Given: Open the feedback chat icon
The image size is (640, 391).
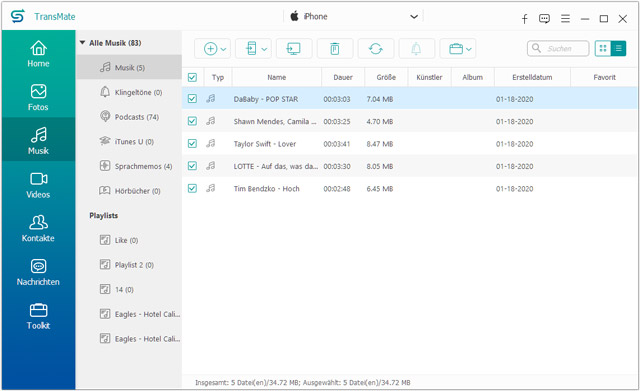Looking at the screenshot, I should pos(544,18).
